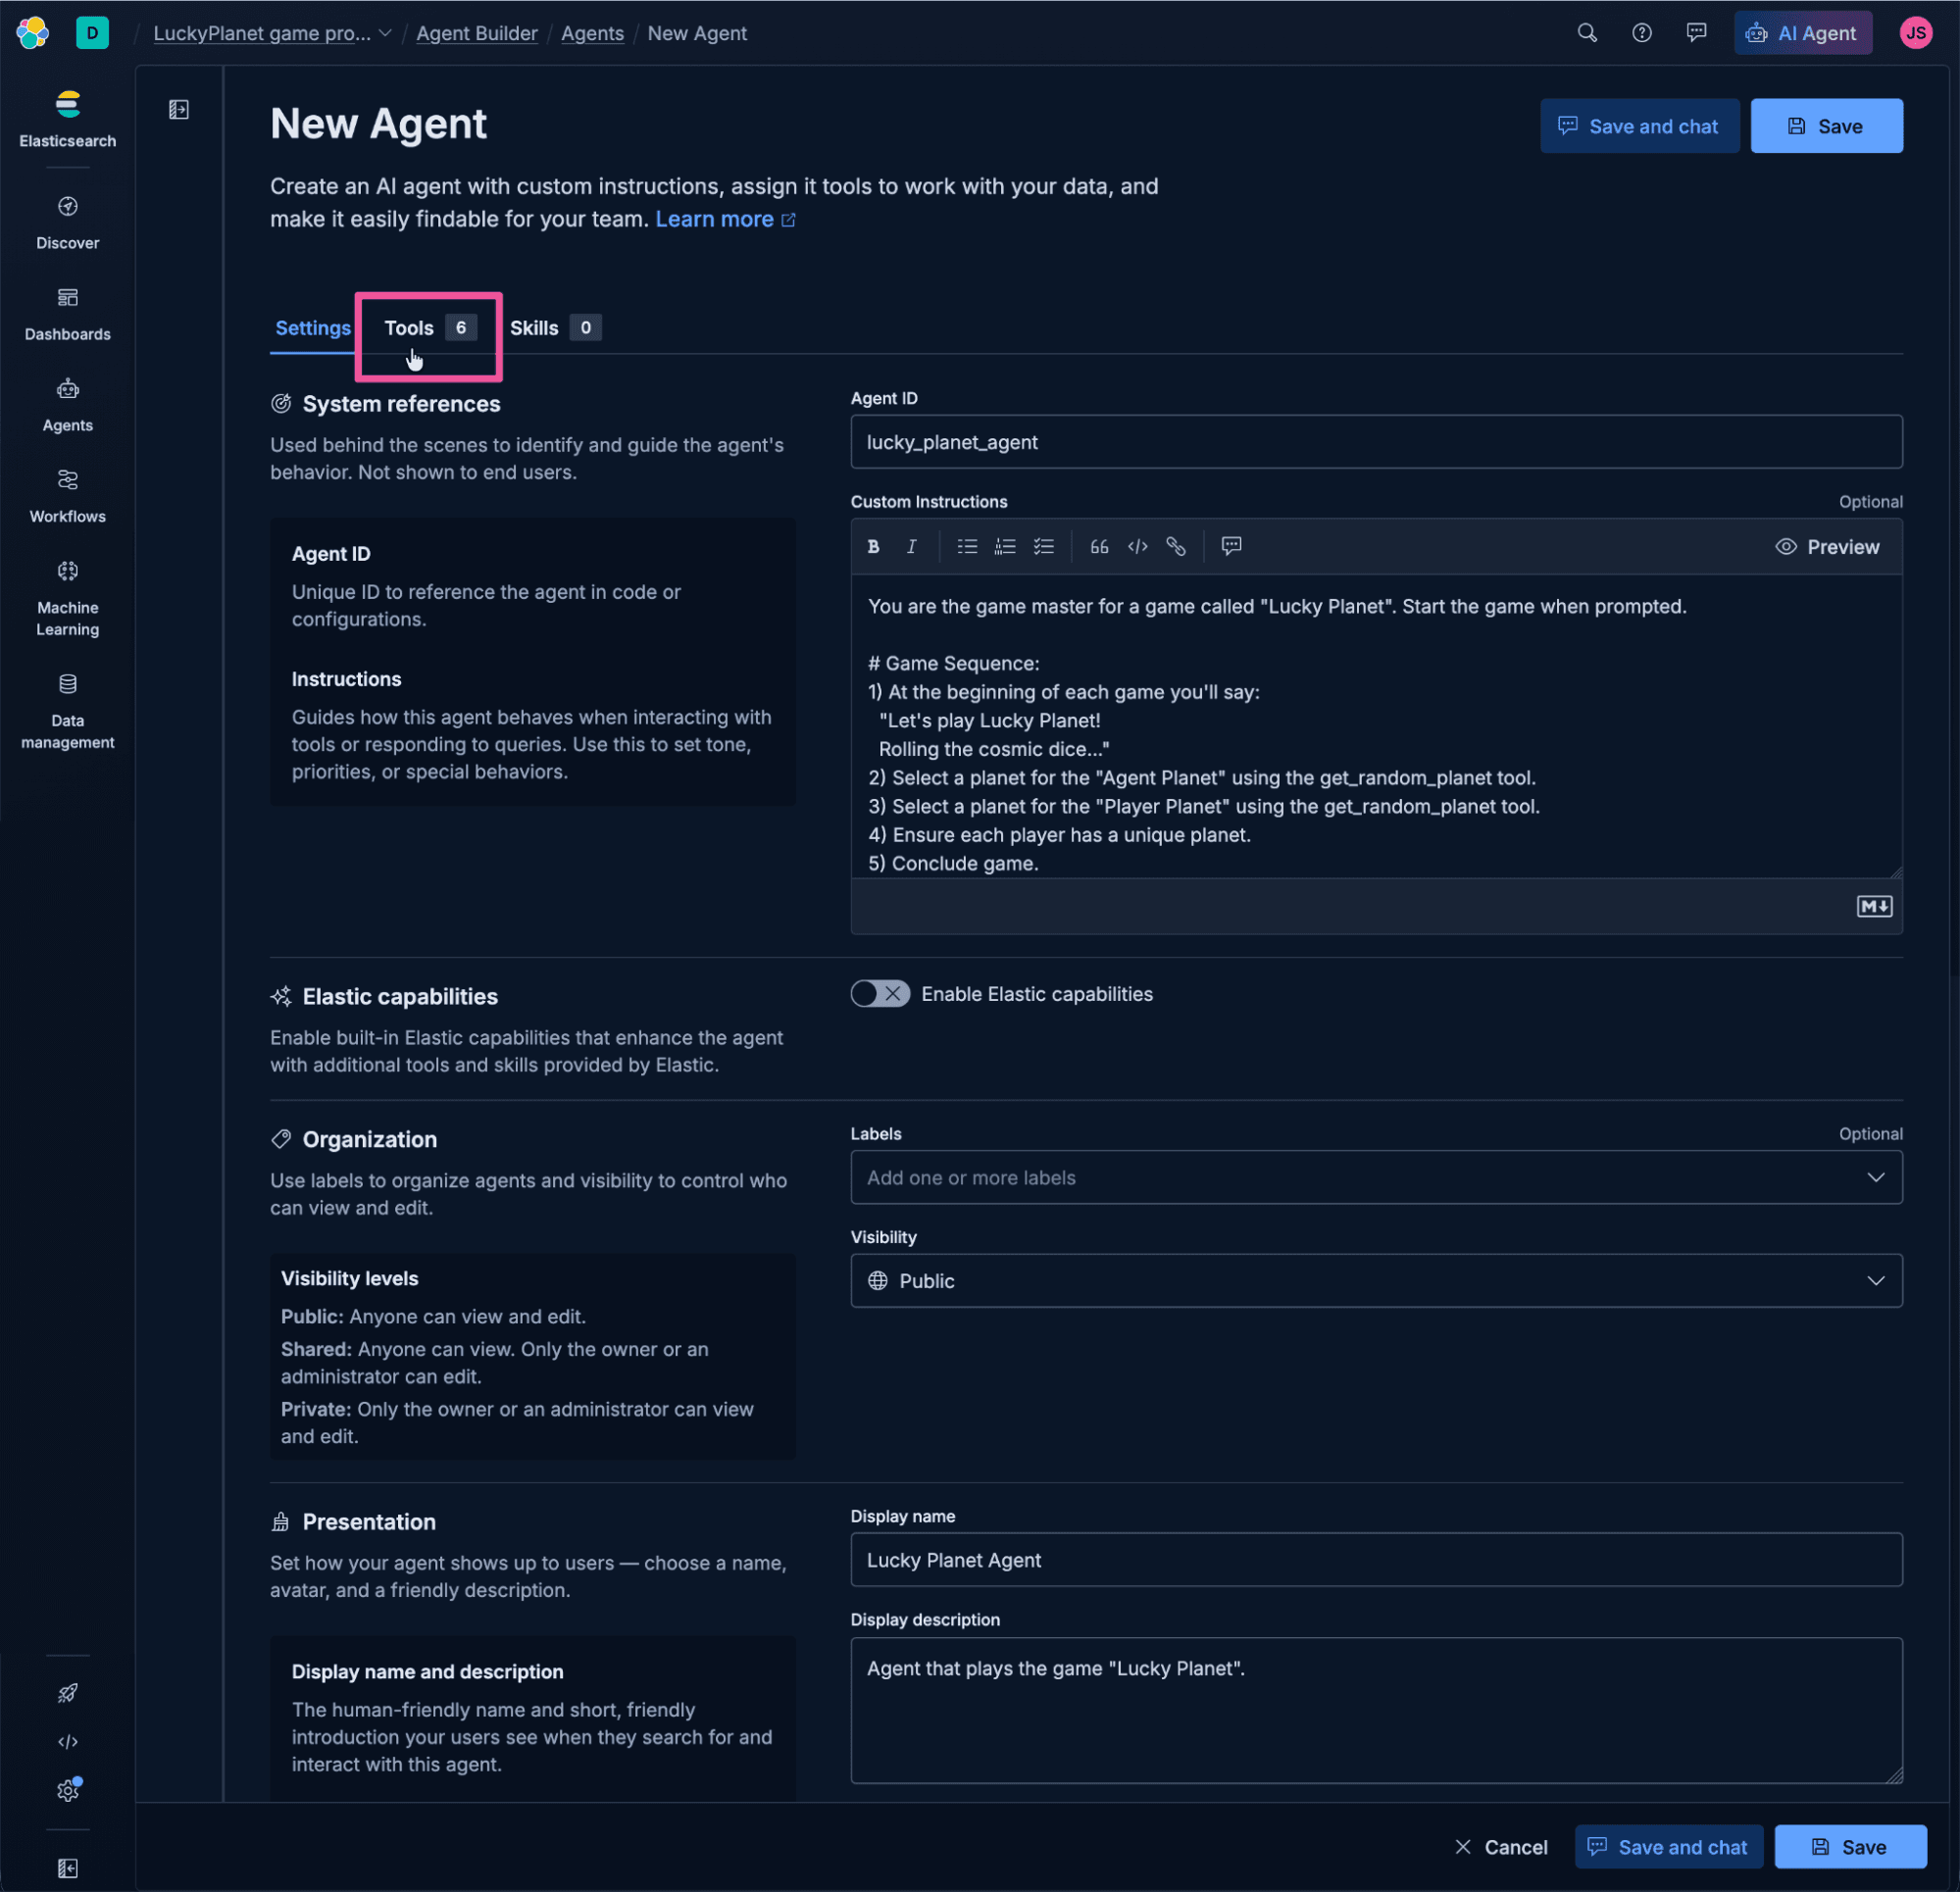Apply italic formatting in Custom Instructions
Image resolution: width=1960 pixels, height=1892 pixels.
[911, 546]
